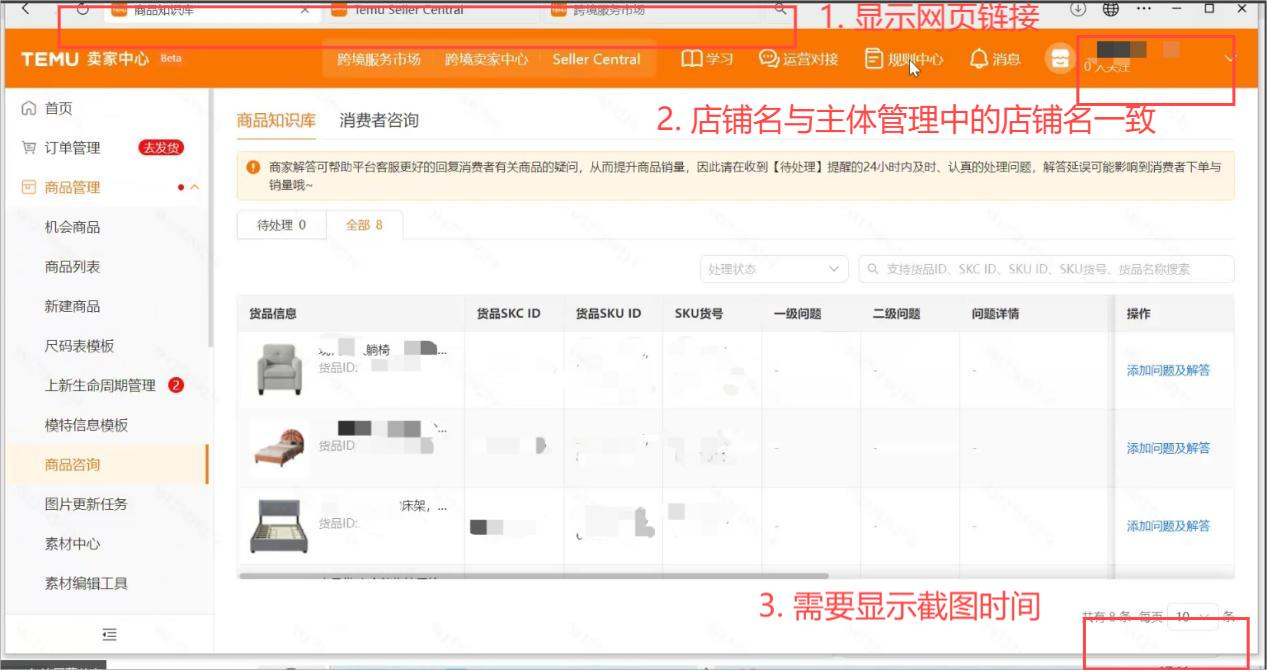The height and width of the screenshot is (670, 1267).
Task: Open 跨境服务市场 in top navigation
Action: tap(379, 59)
